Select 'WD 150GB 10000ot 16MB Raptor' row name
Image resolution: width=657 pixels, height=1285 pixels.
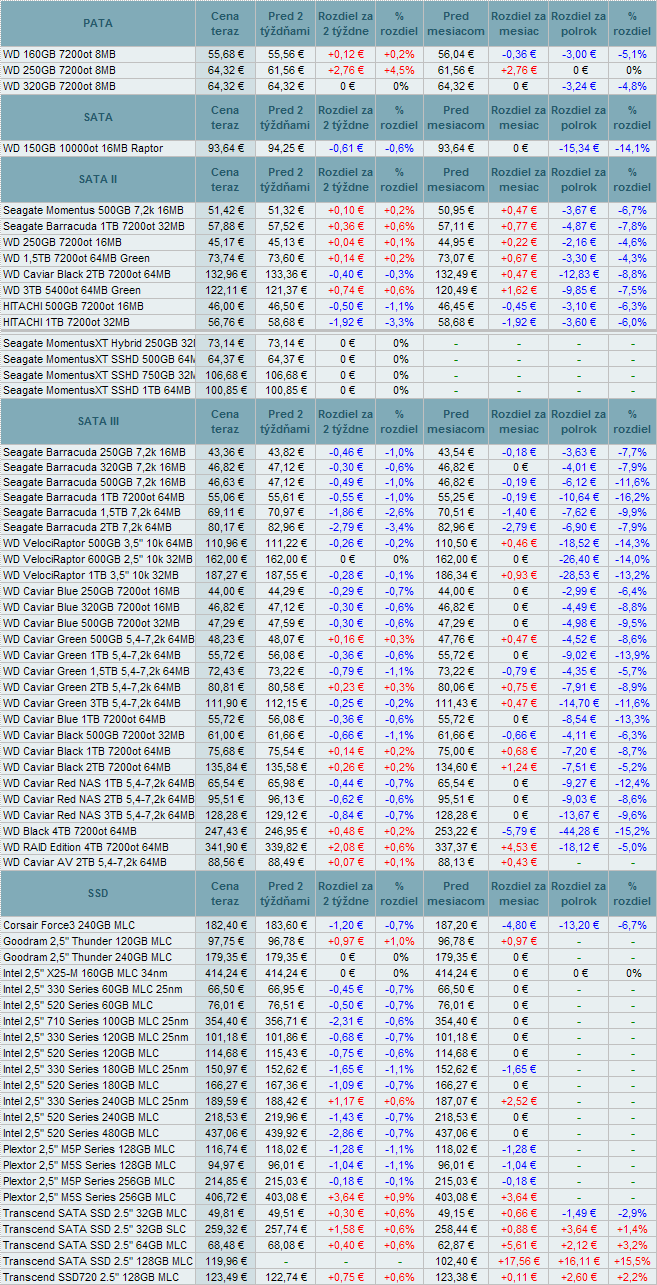pos(83,148)
